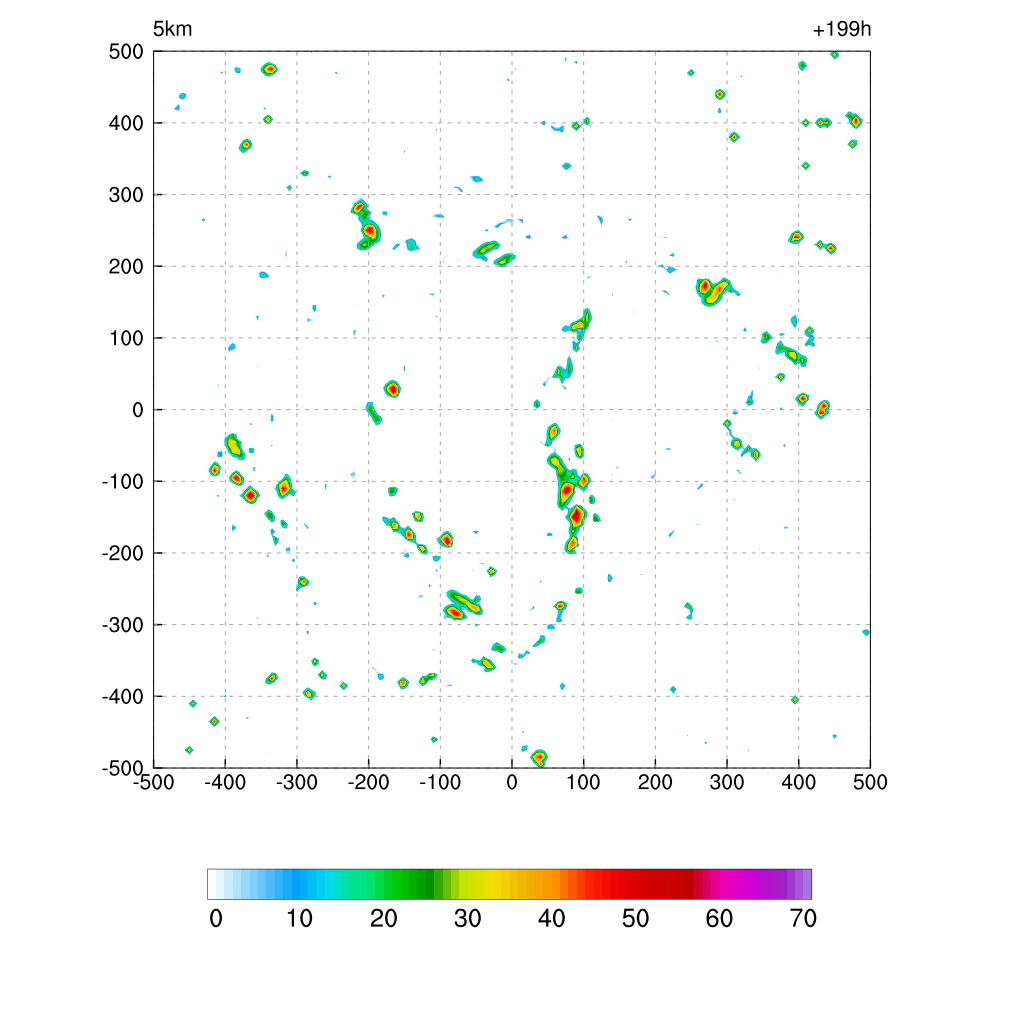This screenshot has height=1024, width=1024.
Task: Click the colorbar label 30
Action: tap(468, 919)
